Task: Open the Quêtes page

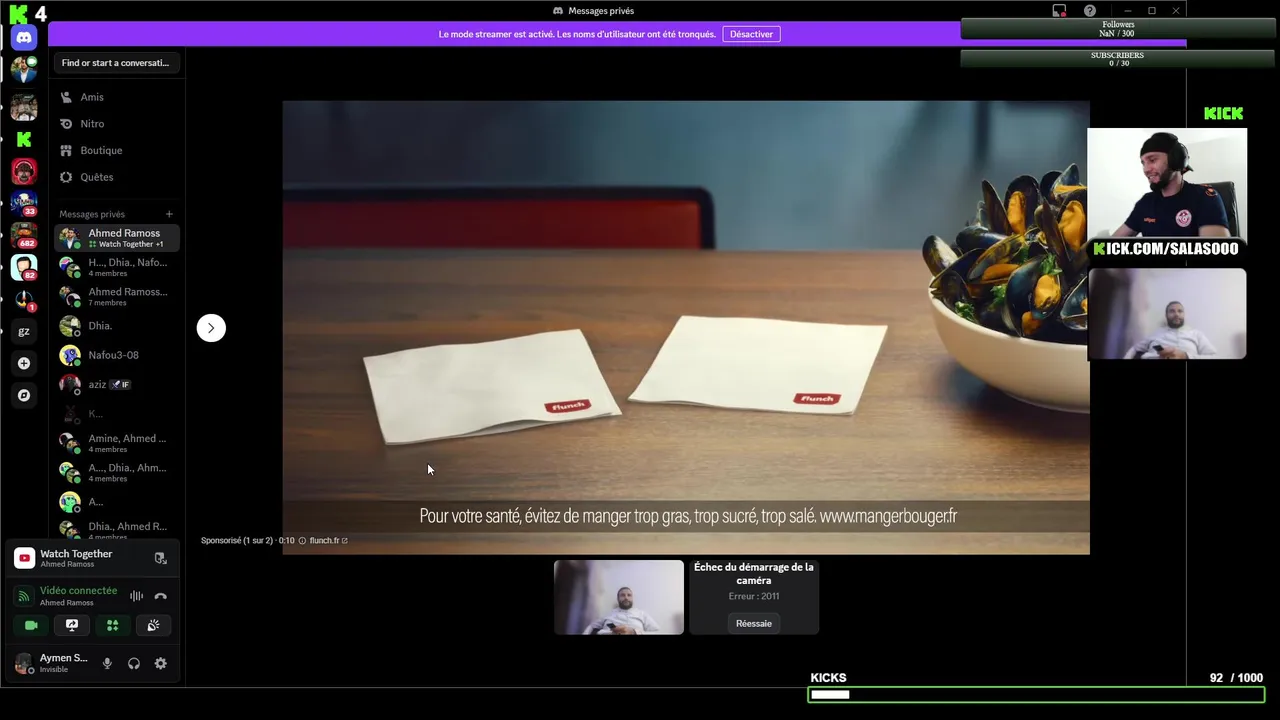Action: (x=117, y=177)
